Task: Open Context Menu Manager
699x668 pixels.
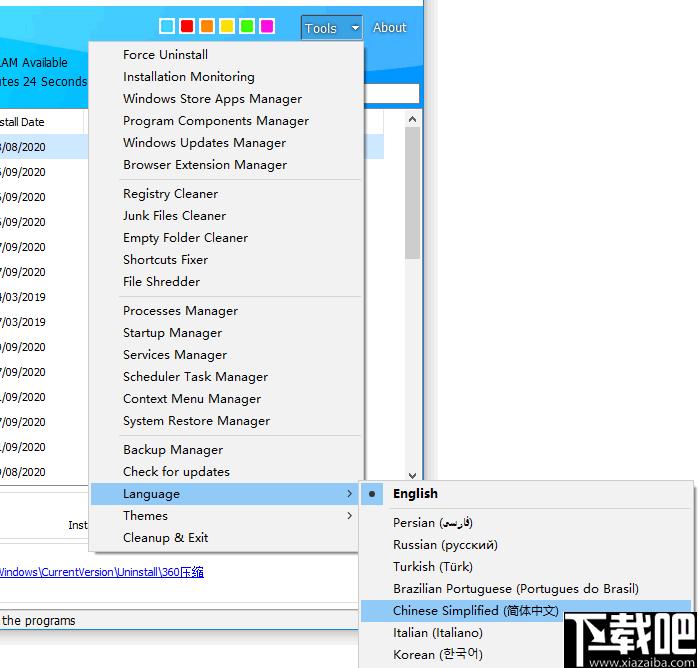Action: 226,399
